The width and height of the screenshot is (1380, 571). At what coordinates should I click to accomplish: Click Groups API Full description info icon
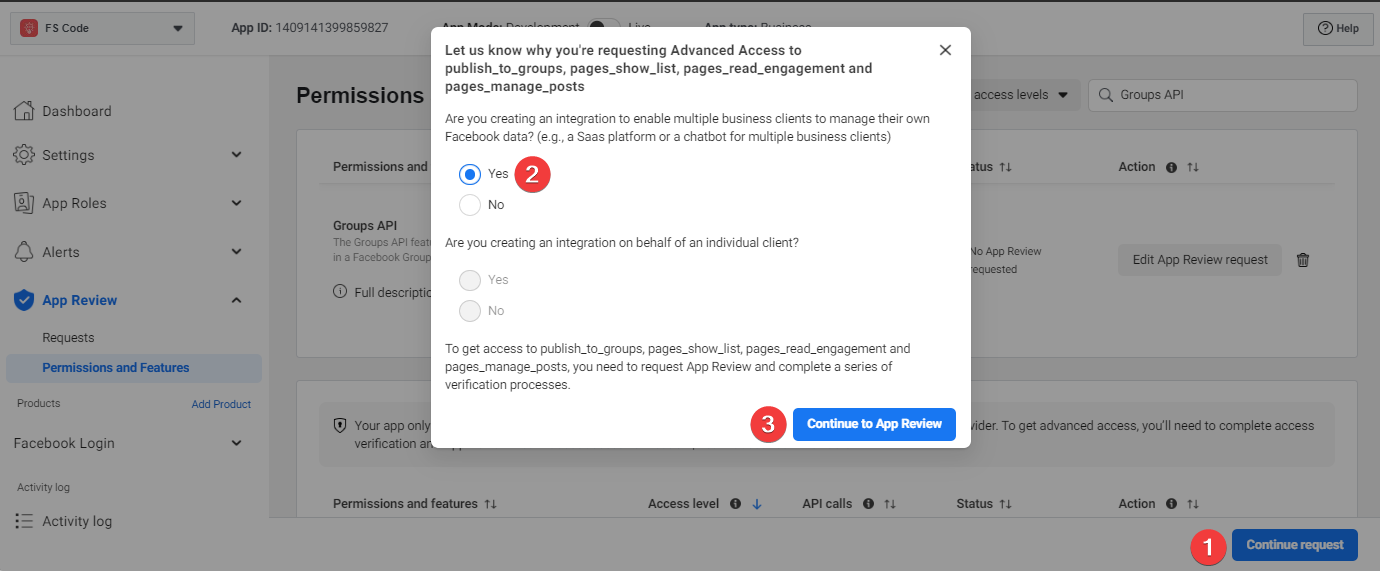pos(341,292)
